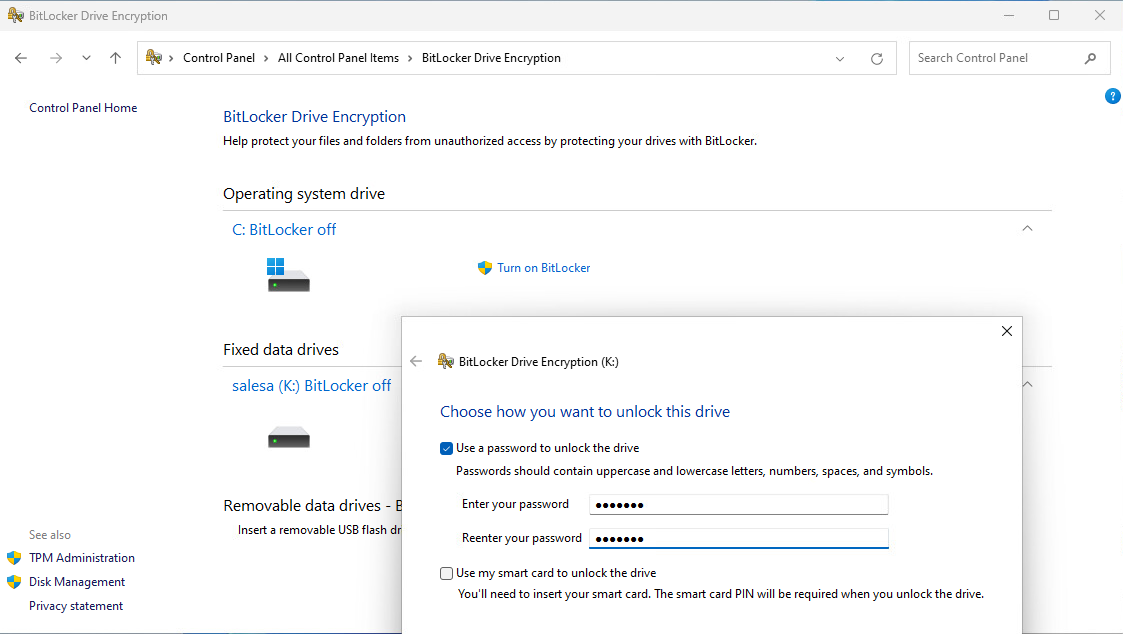Navigate to Control Panel via breadcrumb
The image size is (1123, 634).
(219, 57)
